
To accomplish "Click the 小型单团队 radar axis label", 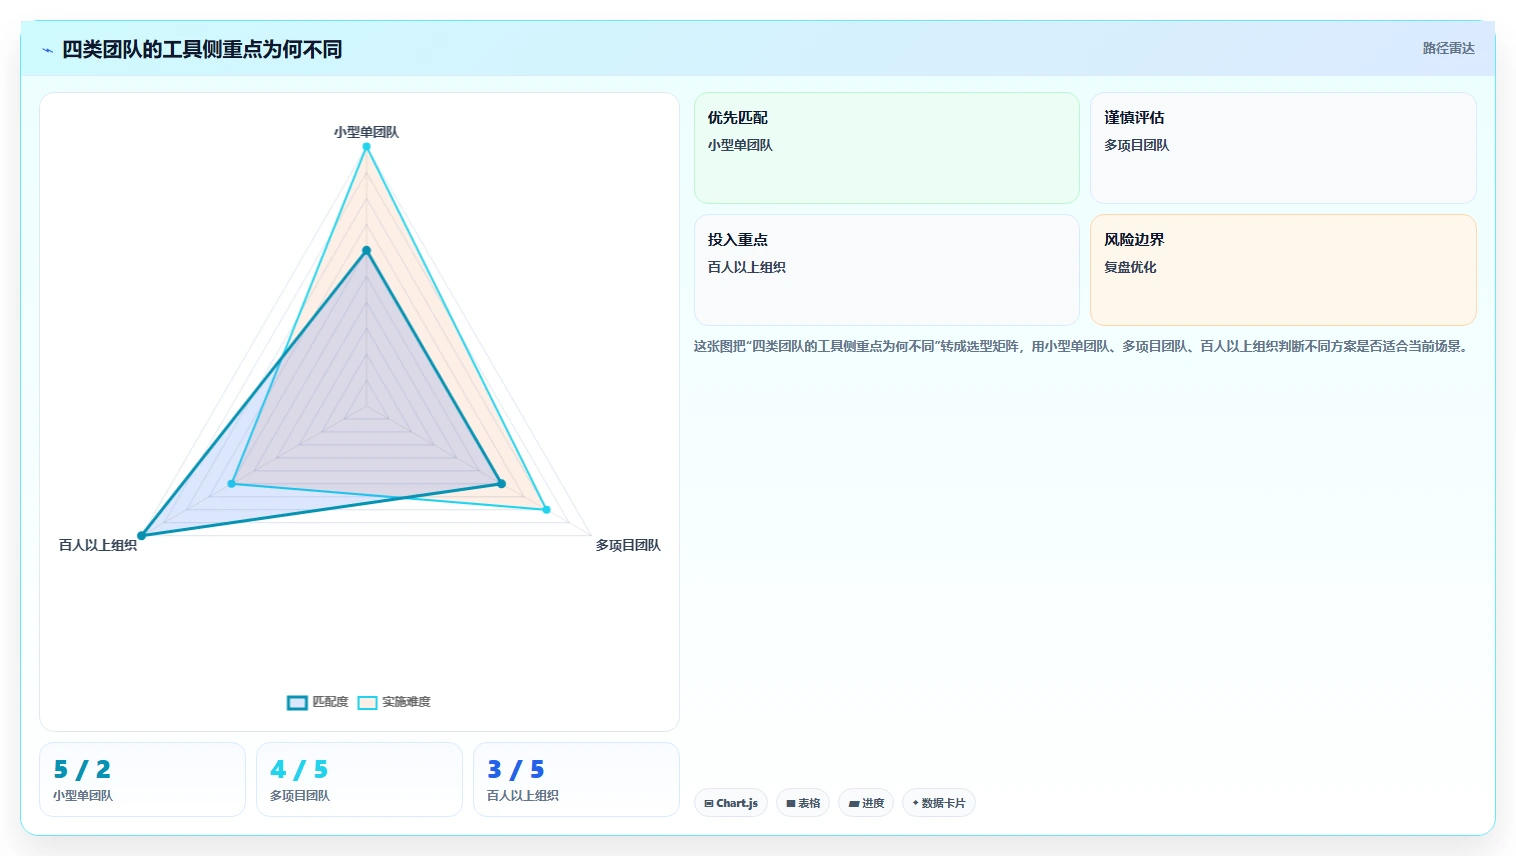I will tap(366, 132).
